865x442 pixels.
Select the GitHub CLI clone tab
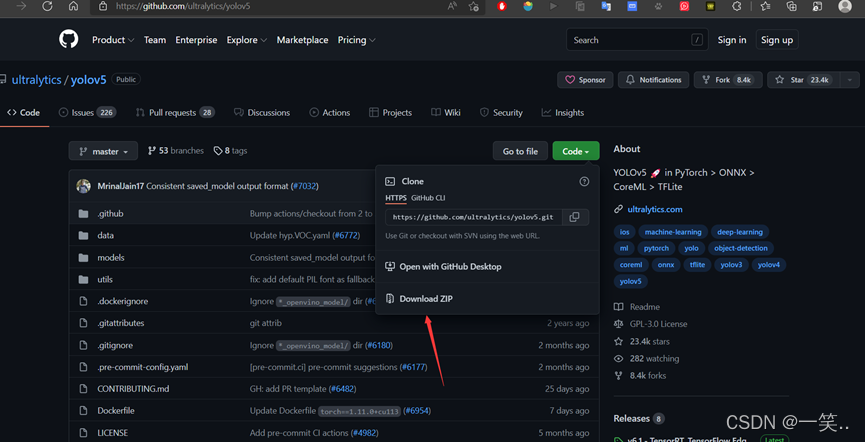coord(428,198)
